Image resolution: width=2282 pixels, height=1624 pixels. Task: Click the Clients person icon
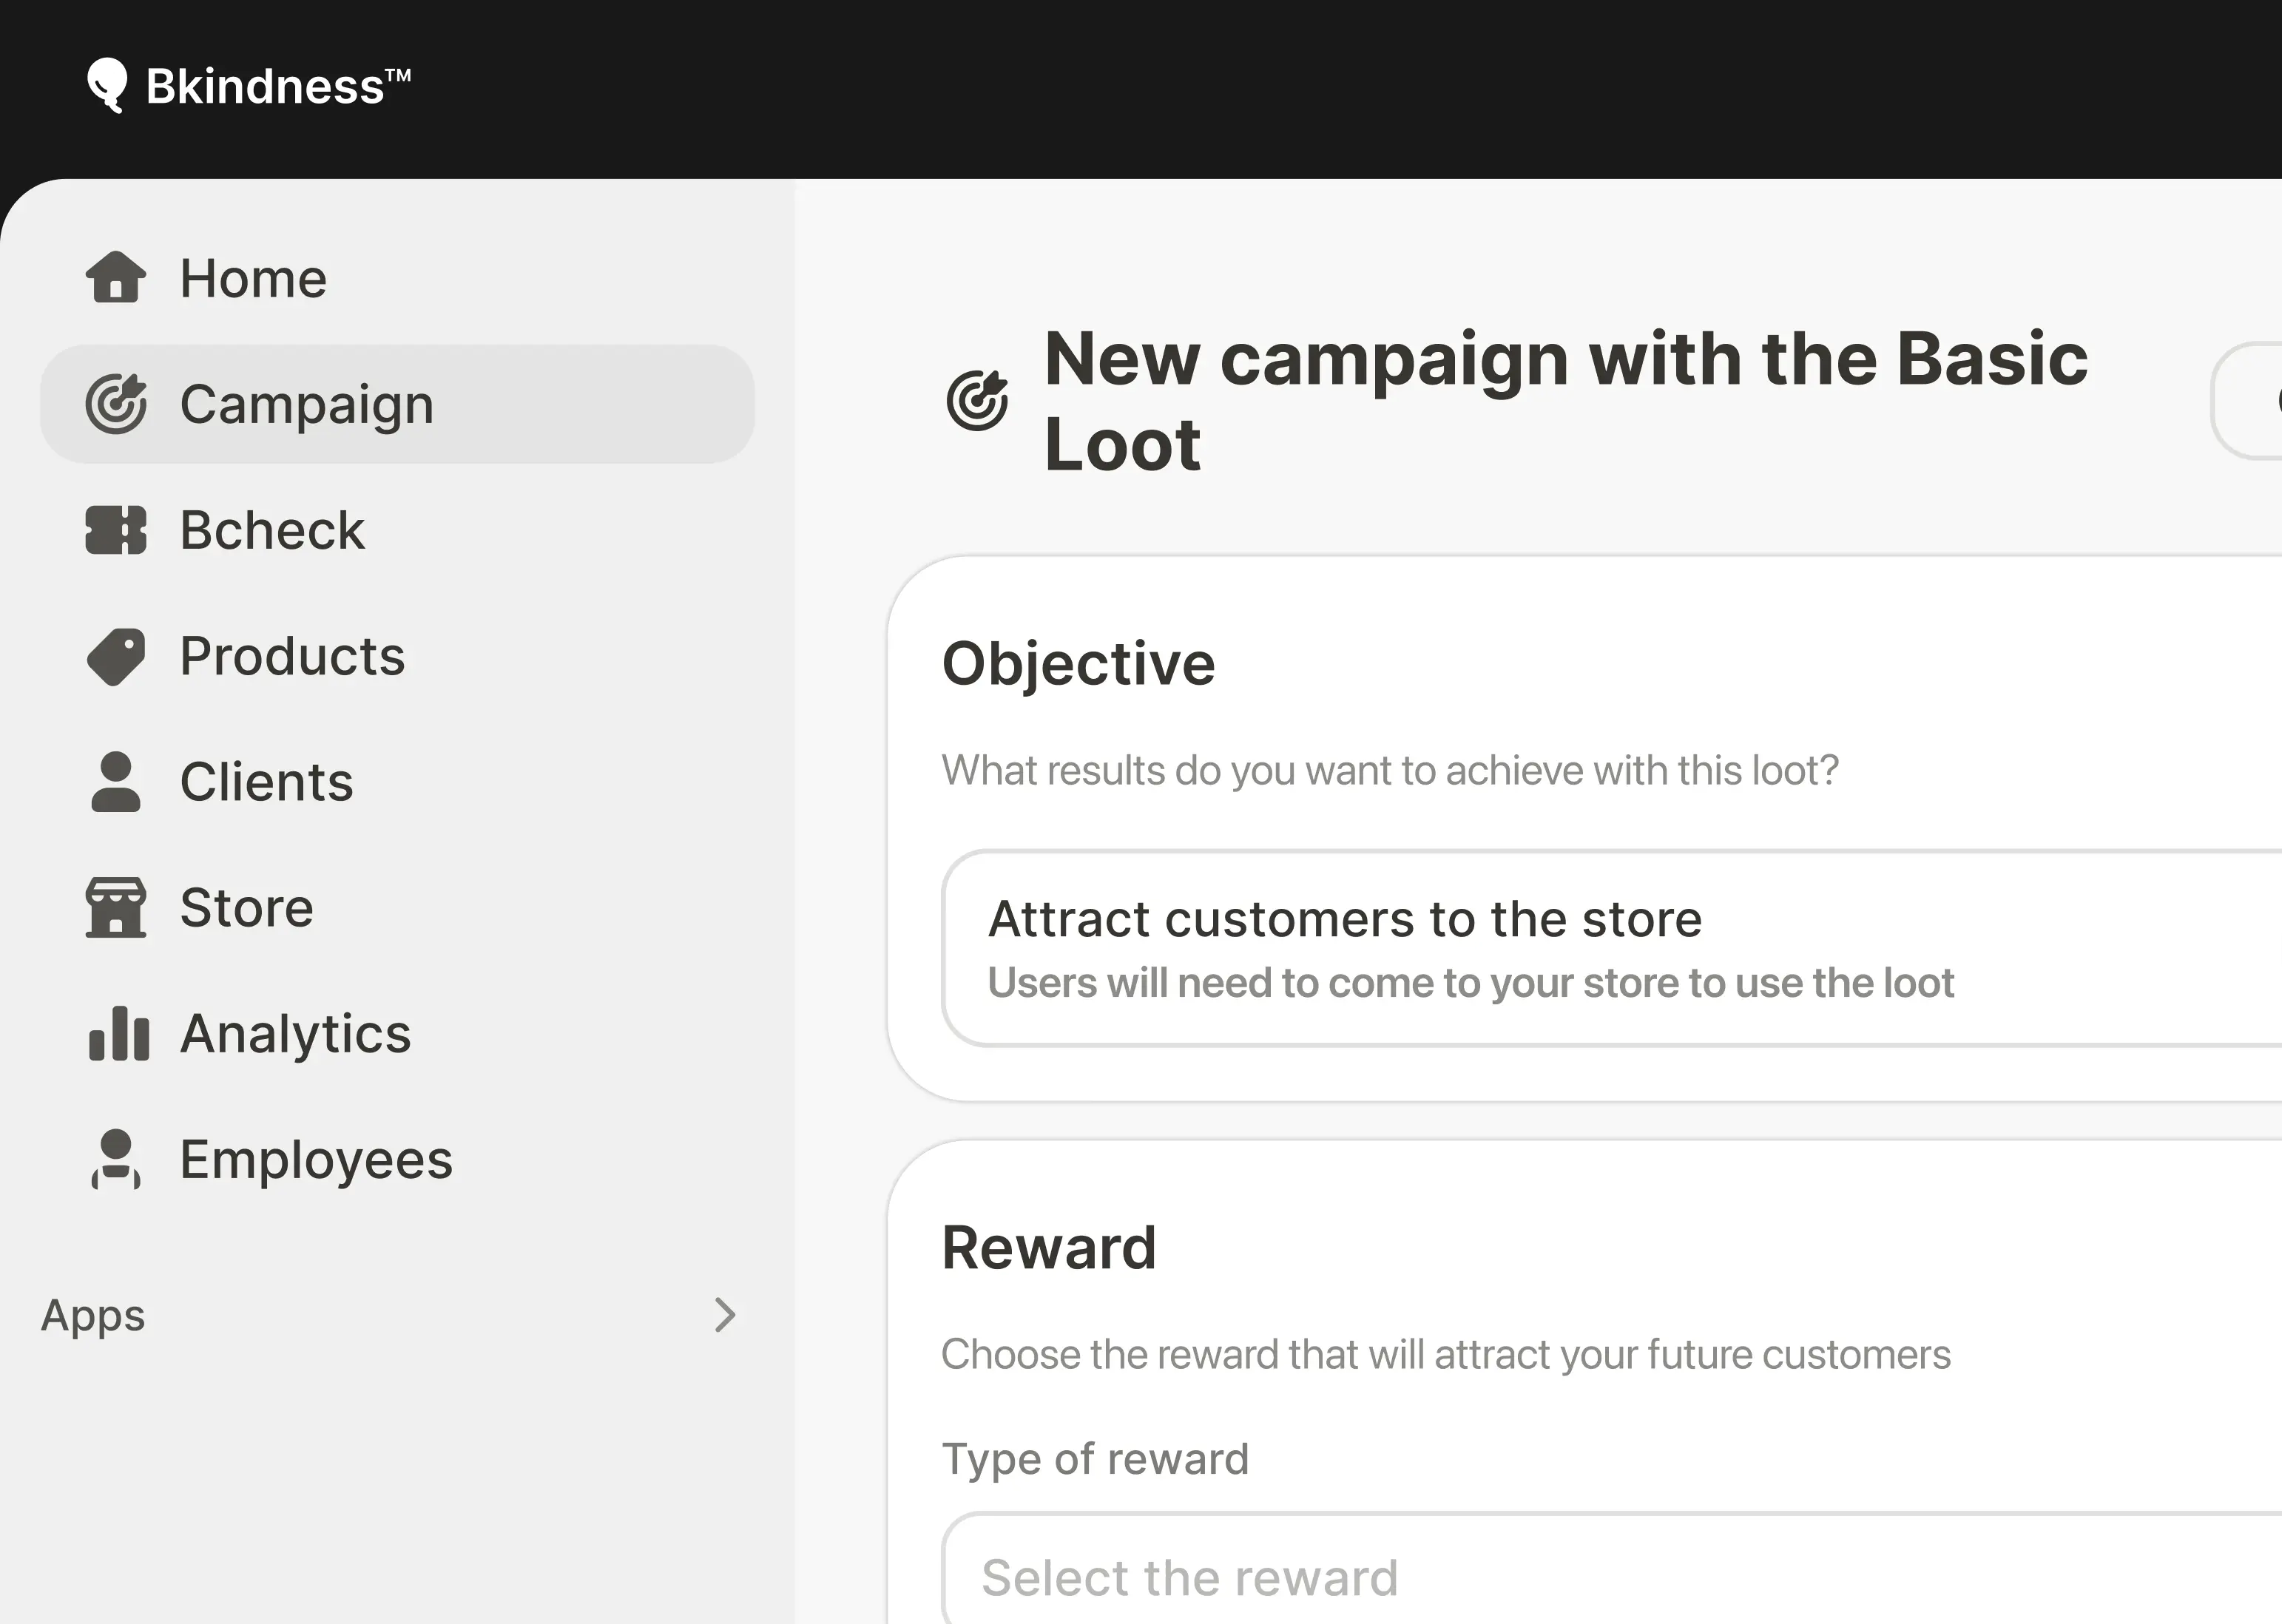116,782
